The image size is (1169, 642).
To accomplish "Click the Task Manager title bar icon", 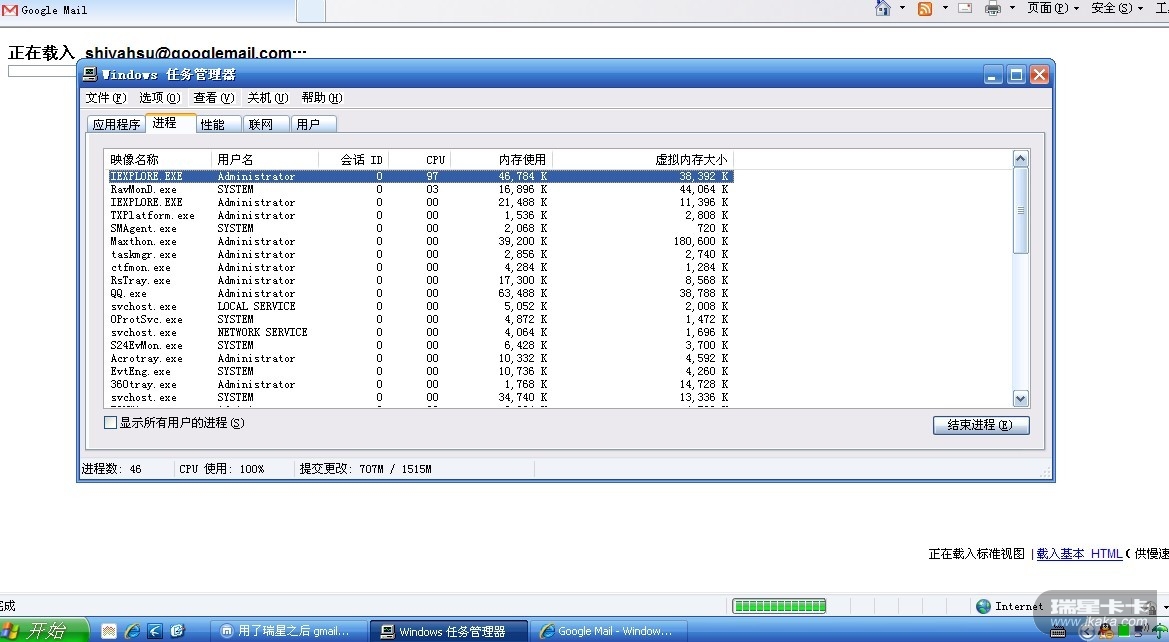I will coord(89,74).
